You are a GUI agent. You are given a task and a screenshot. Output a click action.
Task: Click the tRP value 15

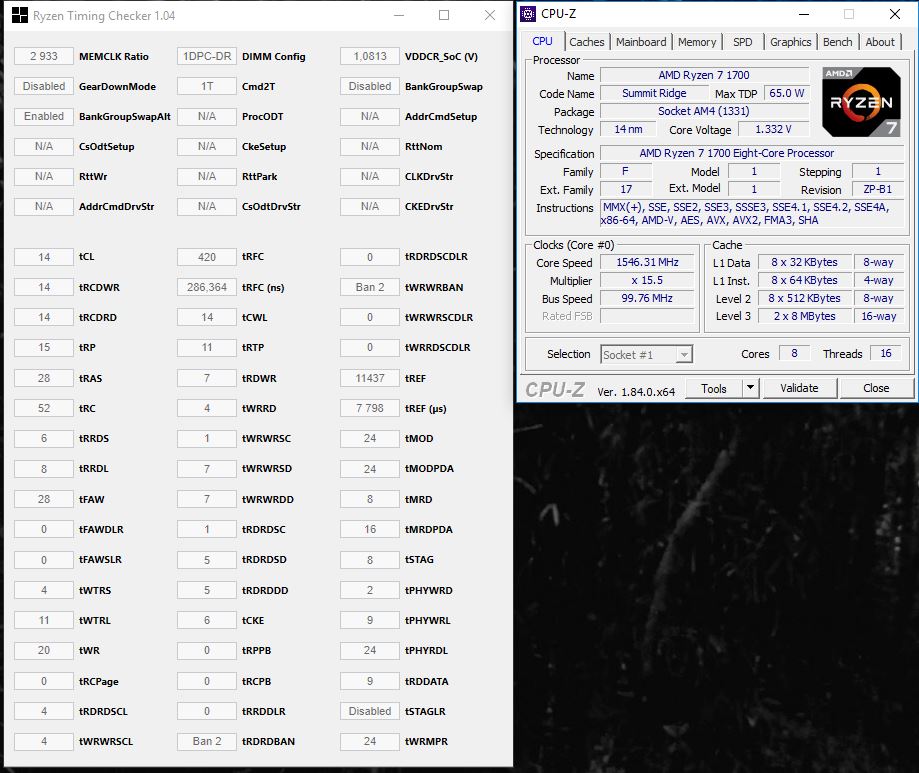tap(44, 347)
